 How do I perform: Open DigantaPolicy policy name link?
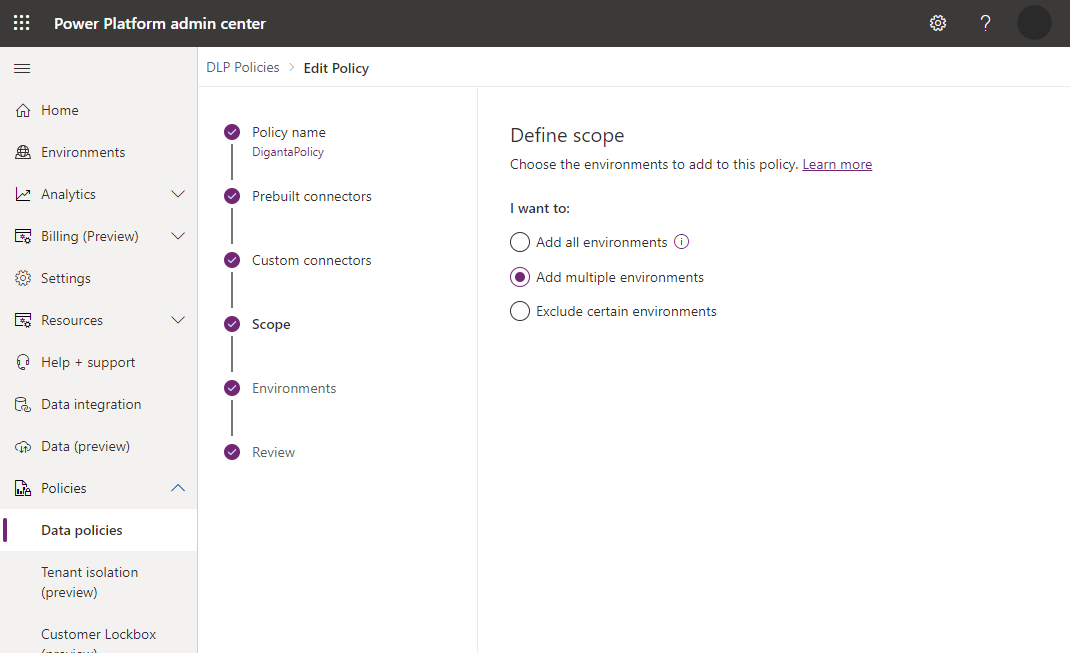point(288,152)
